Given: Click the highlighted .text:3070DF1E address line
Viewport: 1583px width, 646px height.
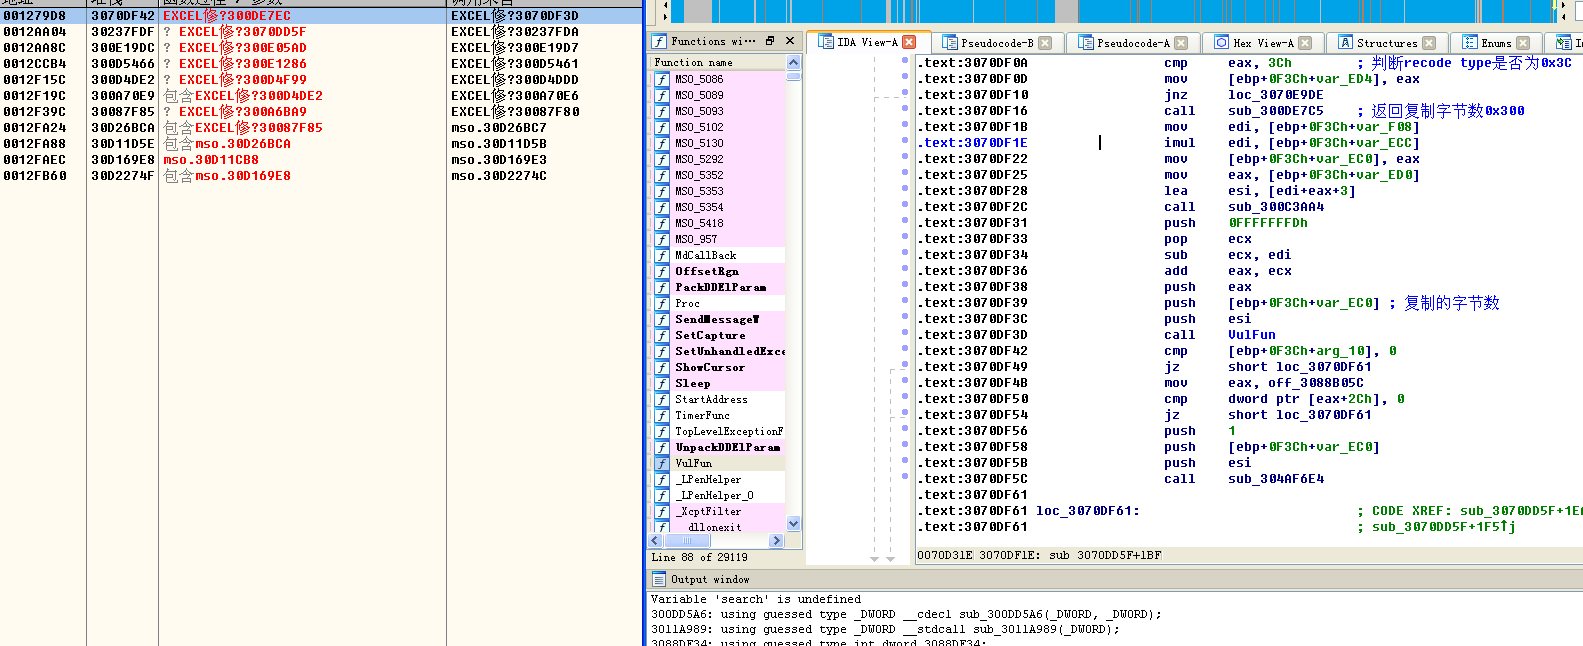Looking at the screenshot, I should [x=974, y=143].
